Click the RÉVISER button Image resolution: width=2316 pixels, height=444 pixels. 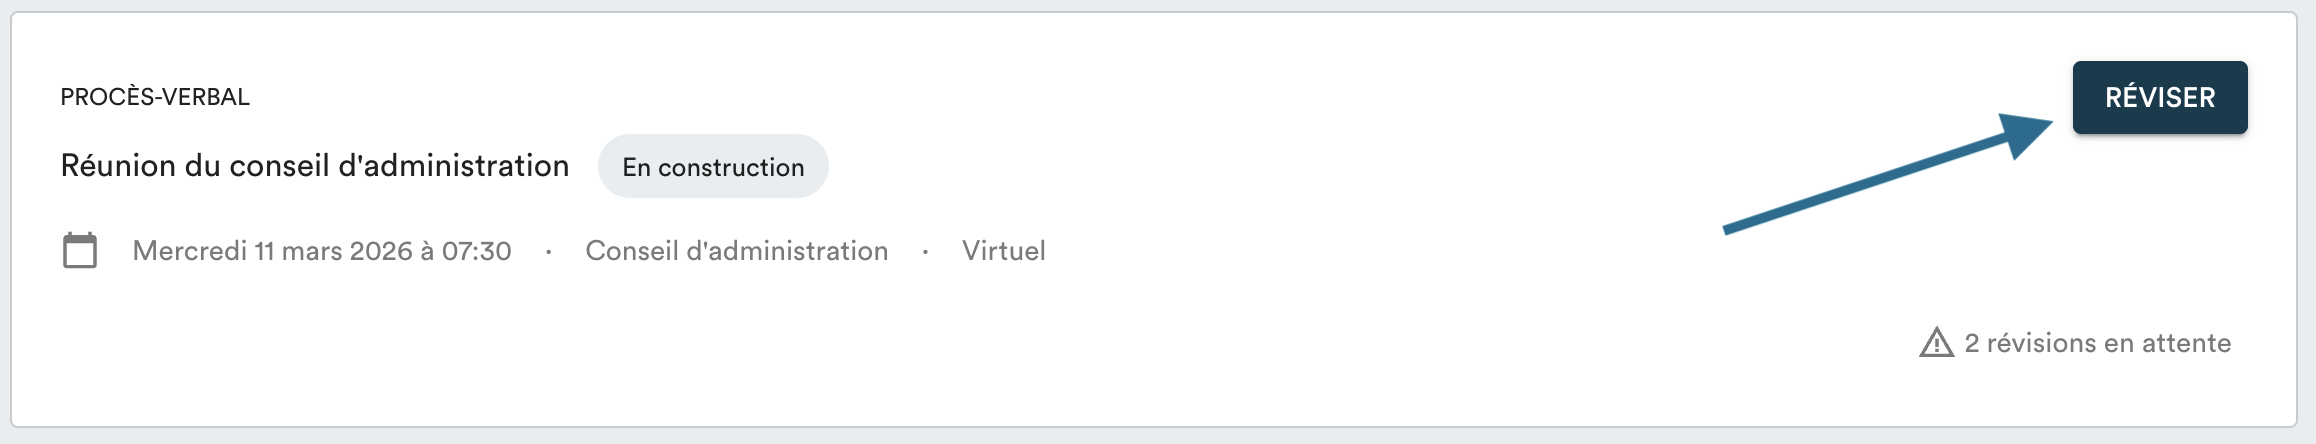click(2159, 98)
